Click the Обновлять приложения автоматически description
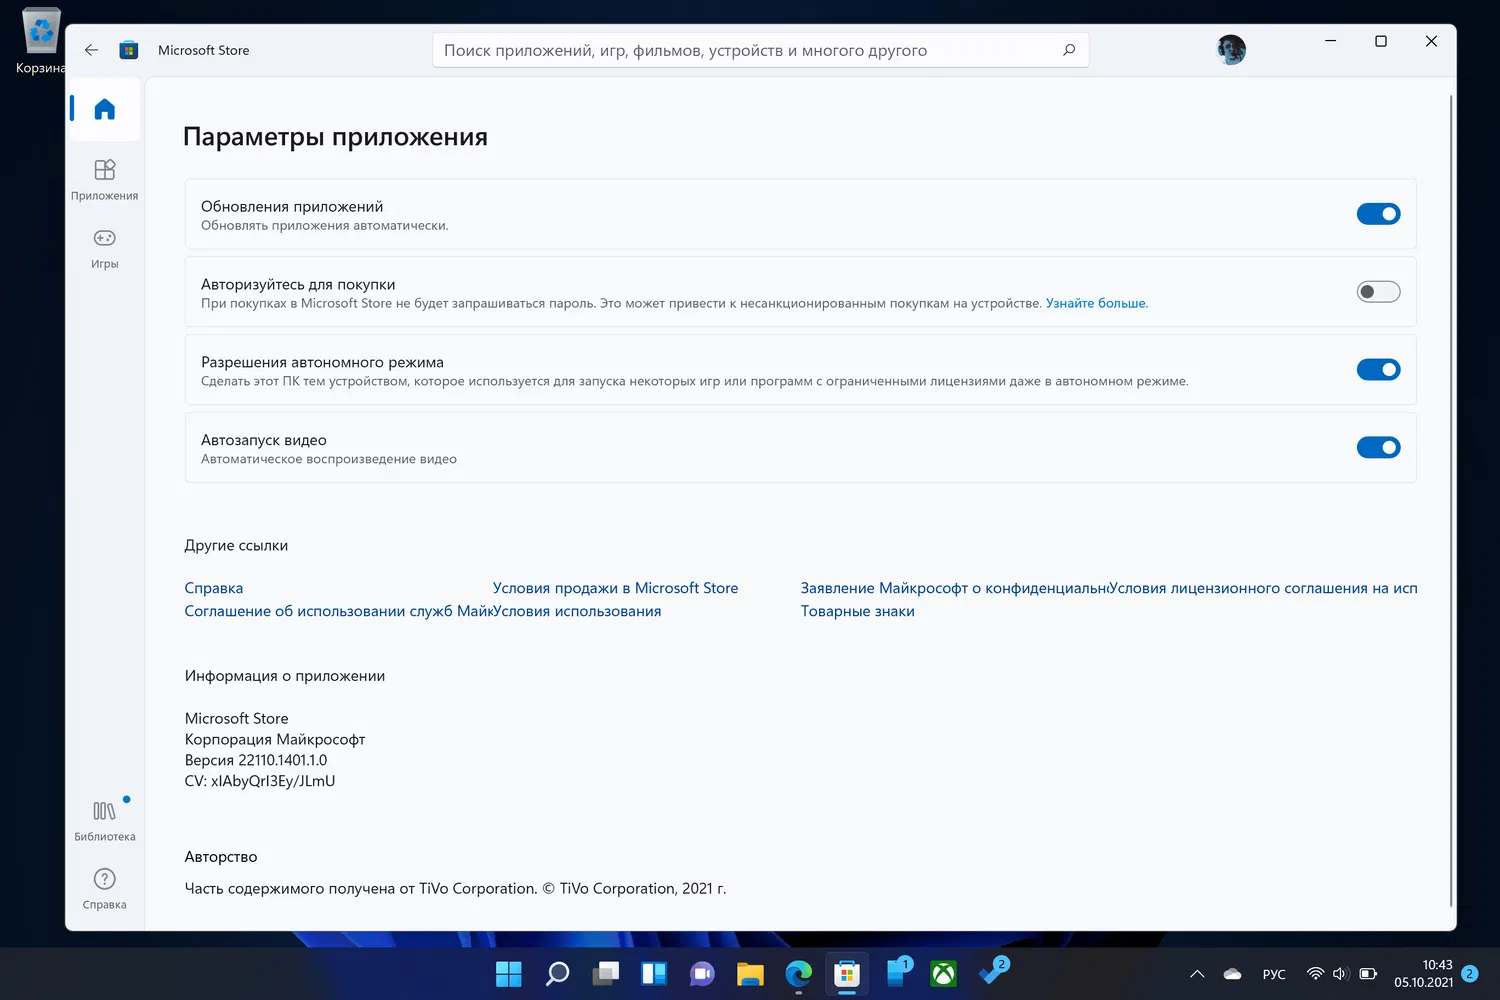The height and width of the screenshot is (1000, 1500). tap(325, 226)
